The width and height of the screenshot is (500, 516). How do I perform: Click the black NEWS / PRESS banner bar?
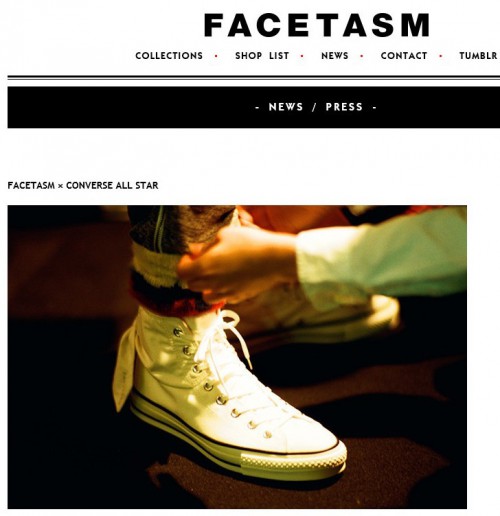point(254,107)
